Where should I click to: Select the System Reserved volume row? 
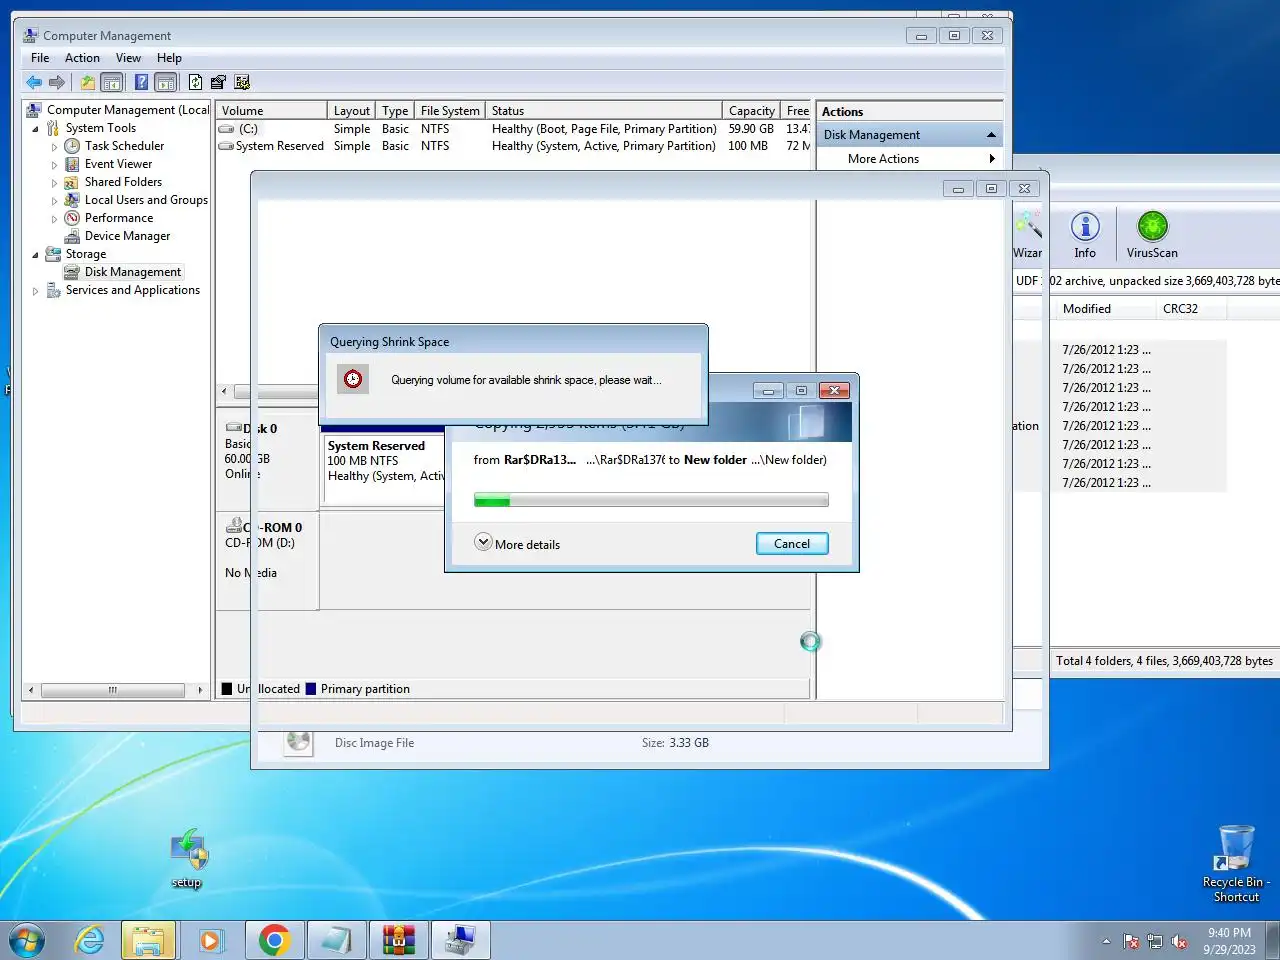(x=514, y=146)
